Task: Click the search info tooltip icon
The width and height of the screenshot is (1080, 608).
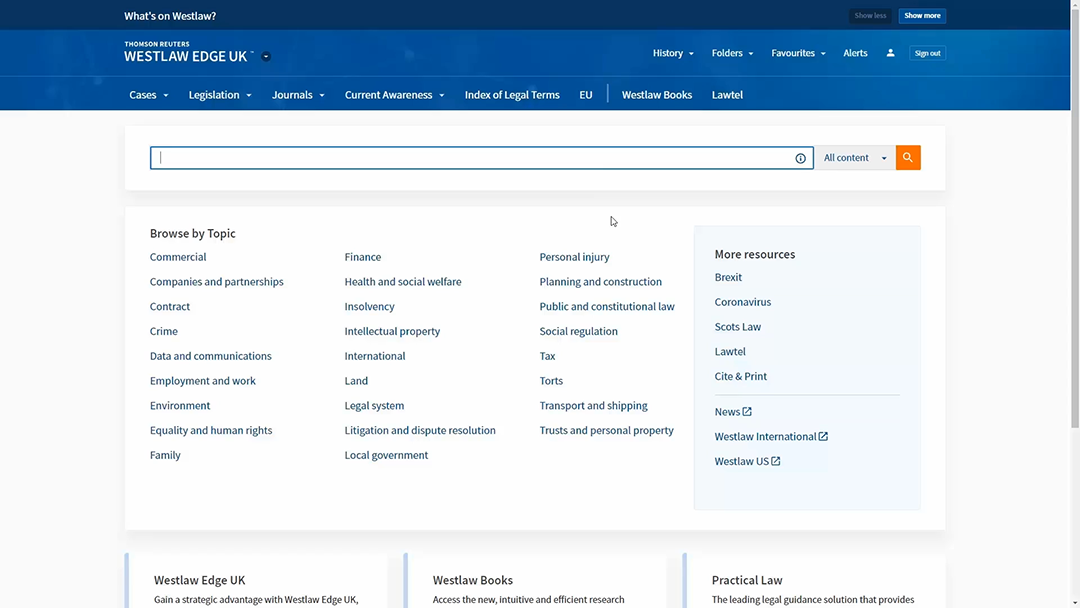Action: click(800, 158)
